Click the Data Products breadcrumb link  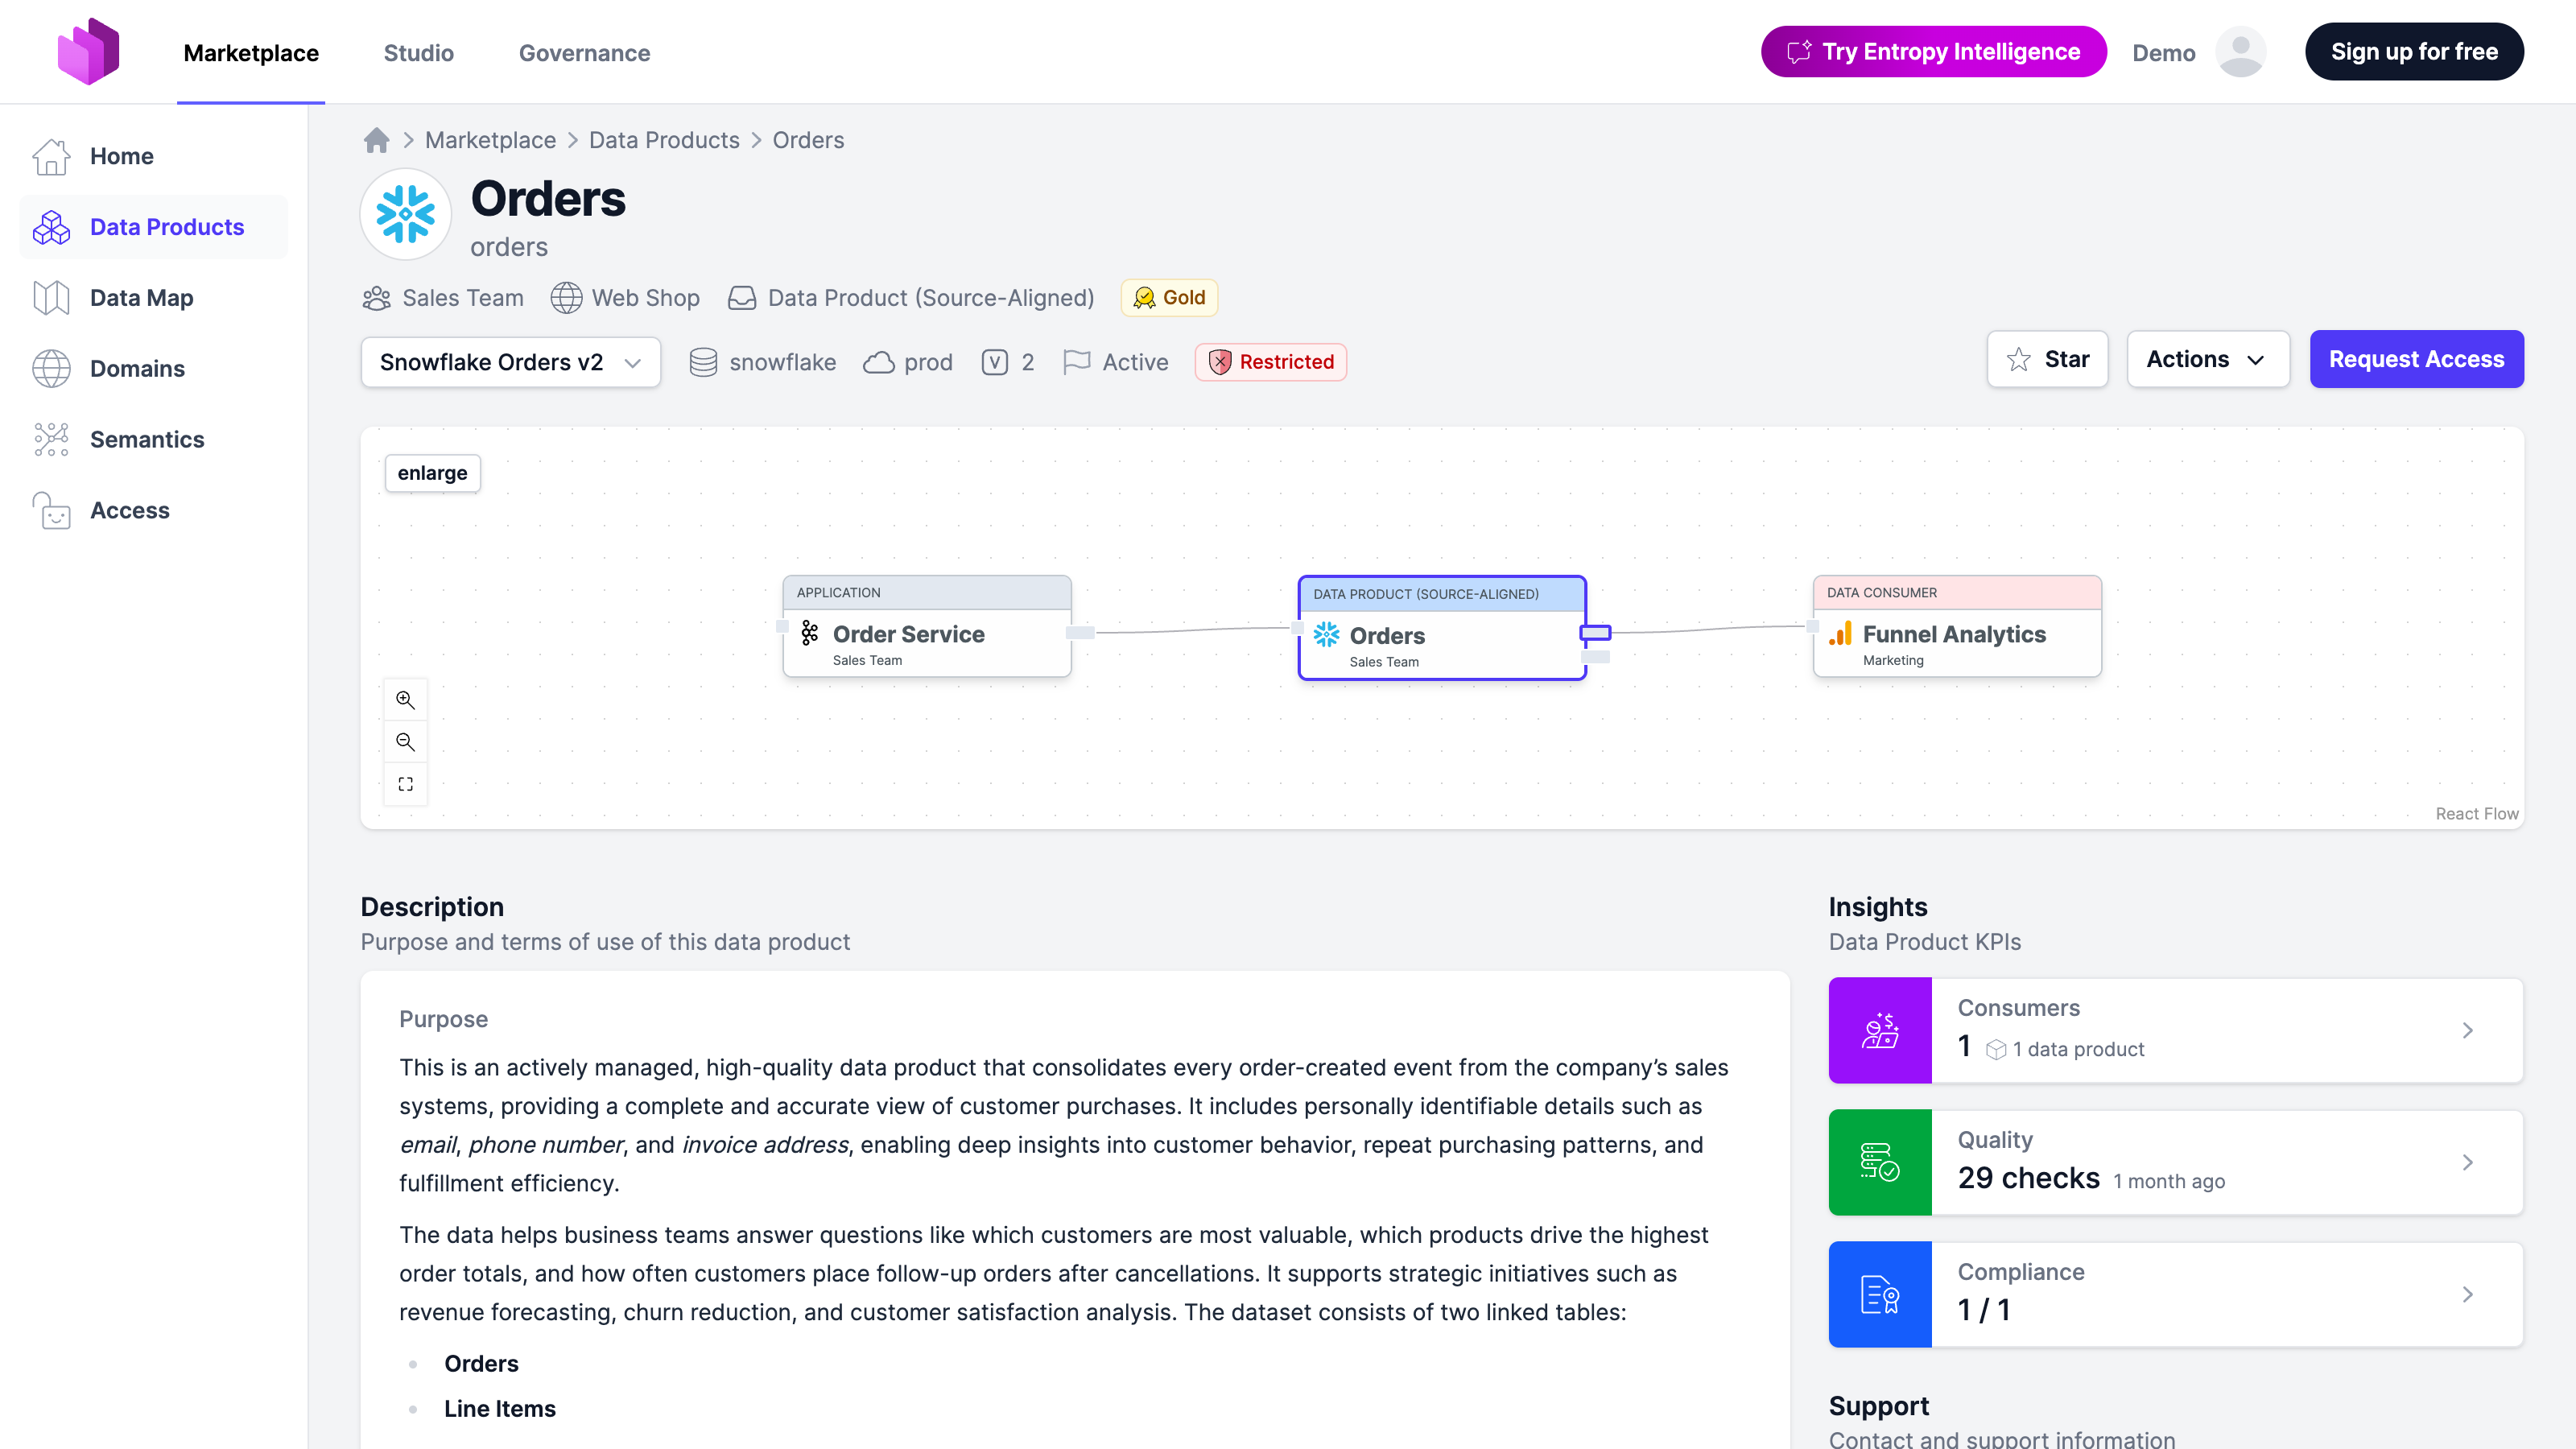[x=664, y=140]
